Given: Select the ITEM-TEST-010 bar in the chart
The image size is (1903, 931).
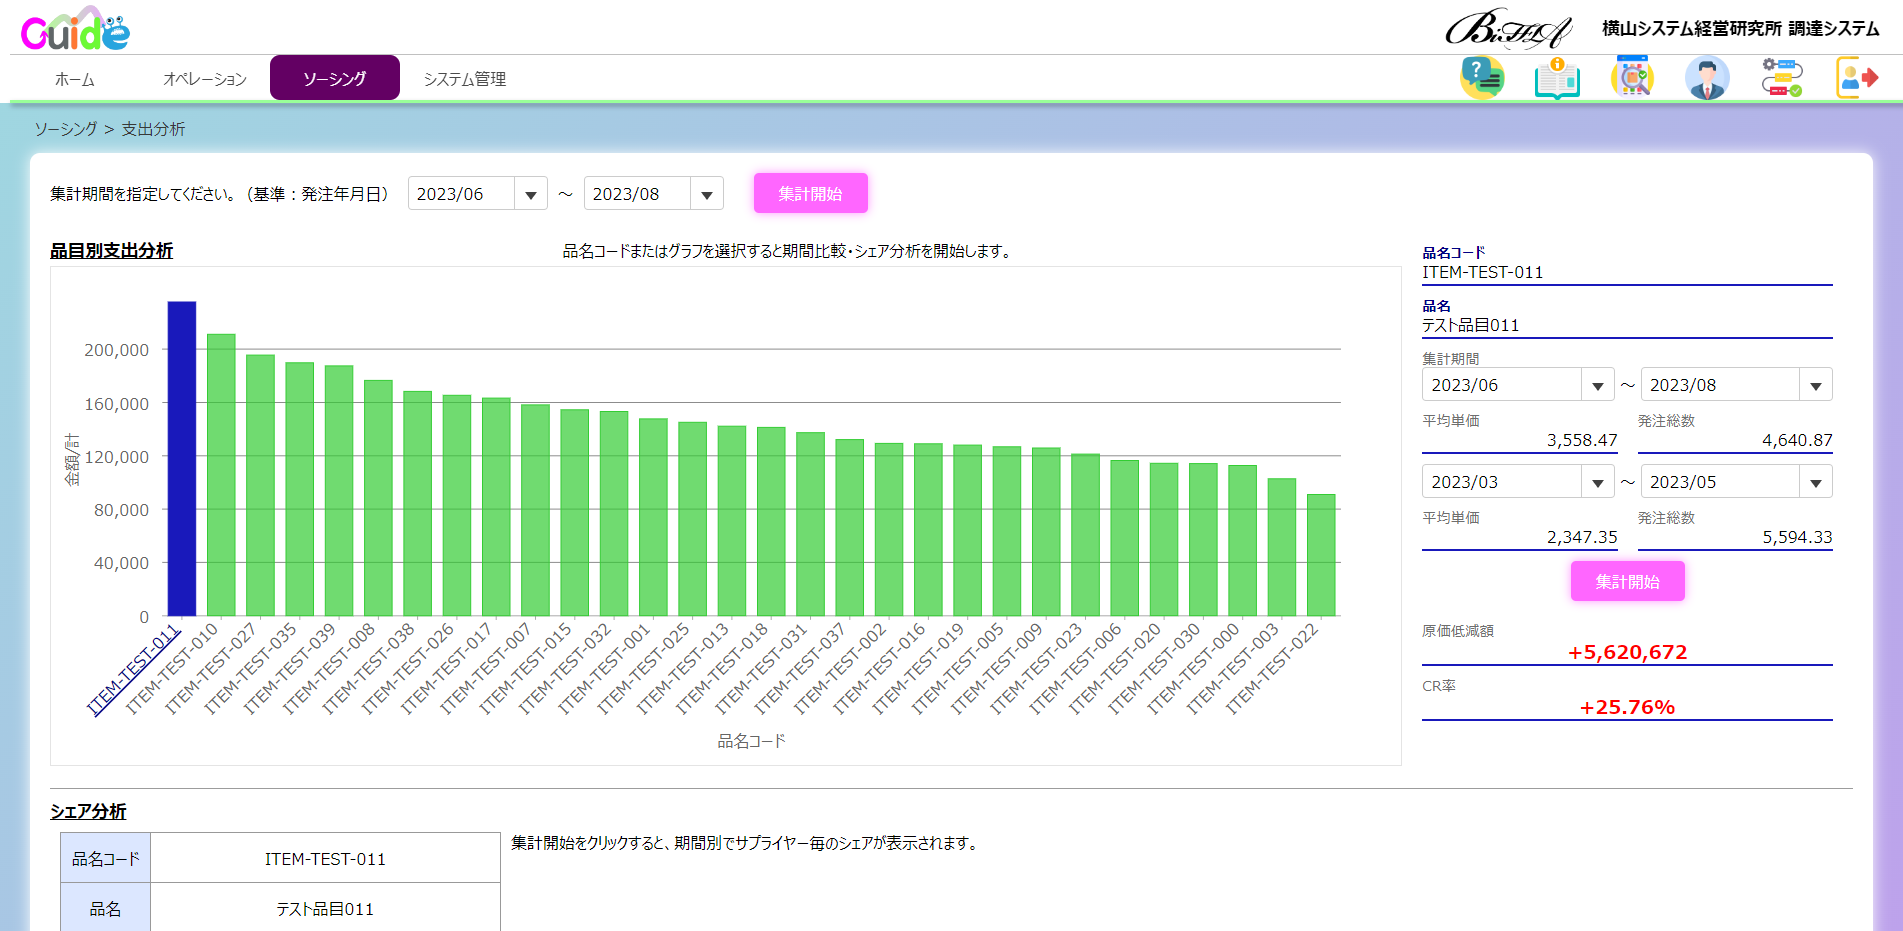Looking at the screenshot, I should point(221,475).
